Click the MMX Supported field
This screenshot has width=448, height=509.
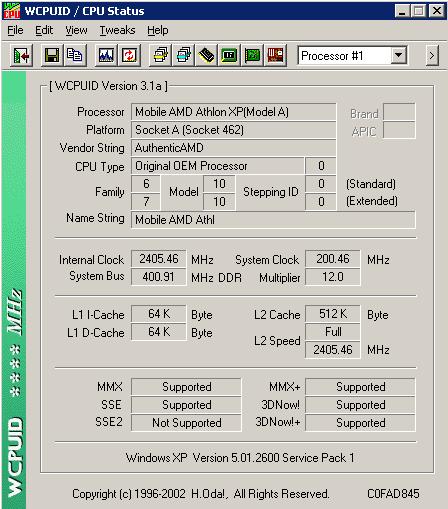click(x=186, y=387)
